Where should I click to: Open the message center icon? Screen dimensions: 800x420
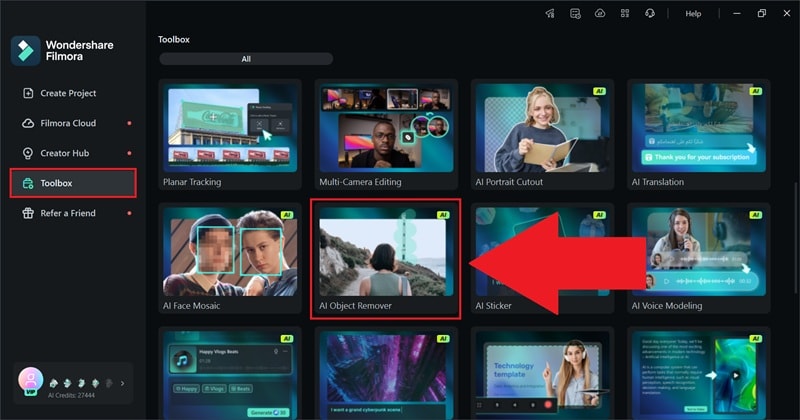point(575,14)
